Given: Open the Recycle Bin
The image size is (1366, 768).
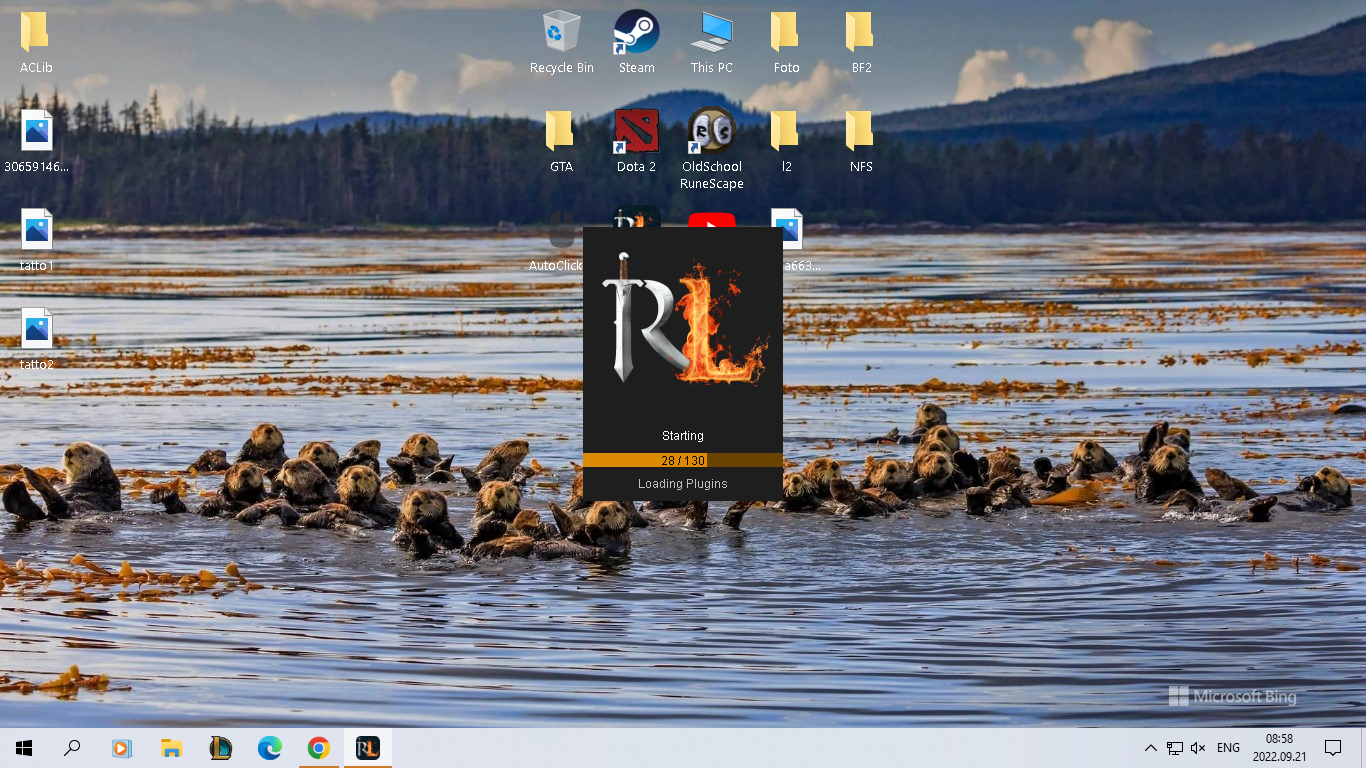Looking at the screenshot, I should point(561,30).
